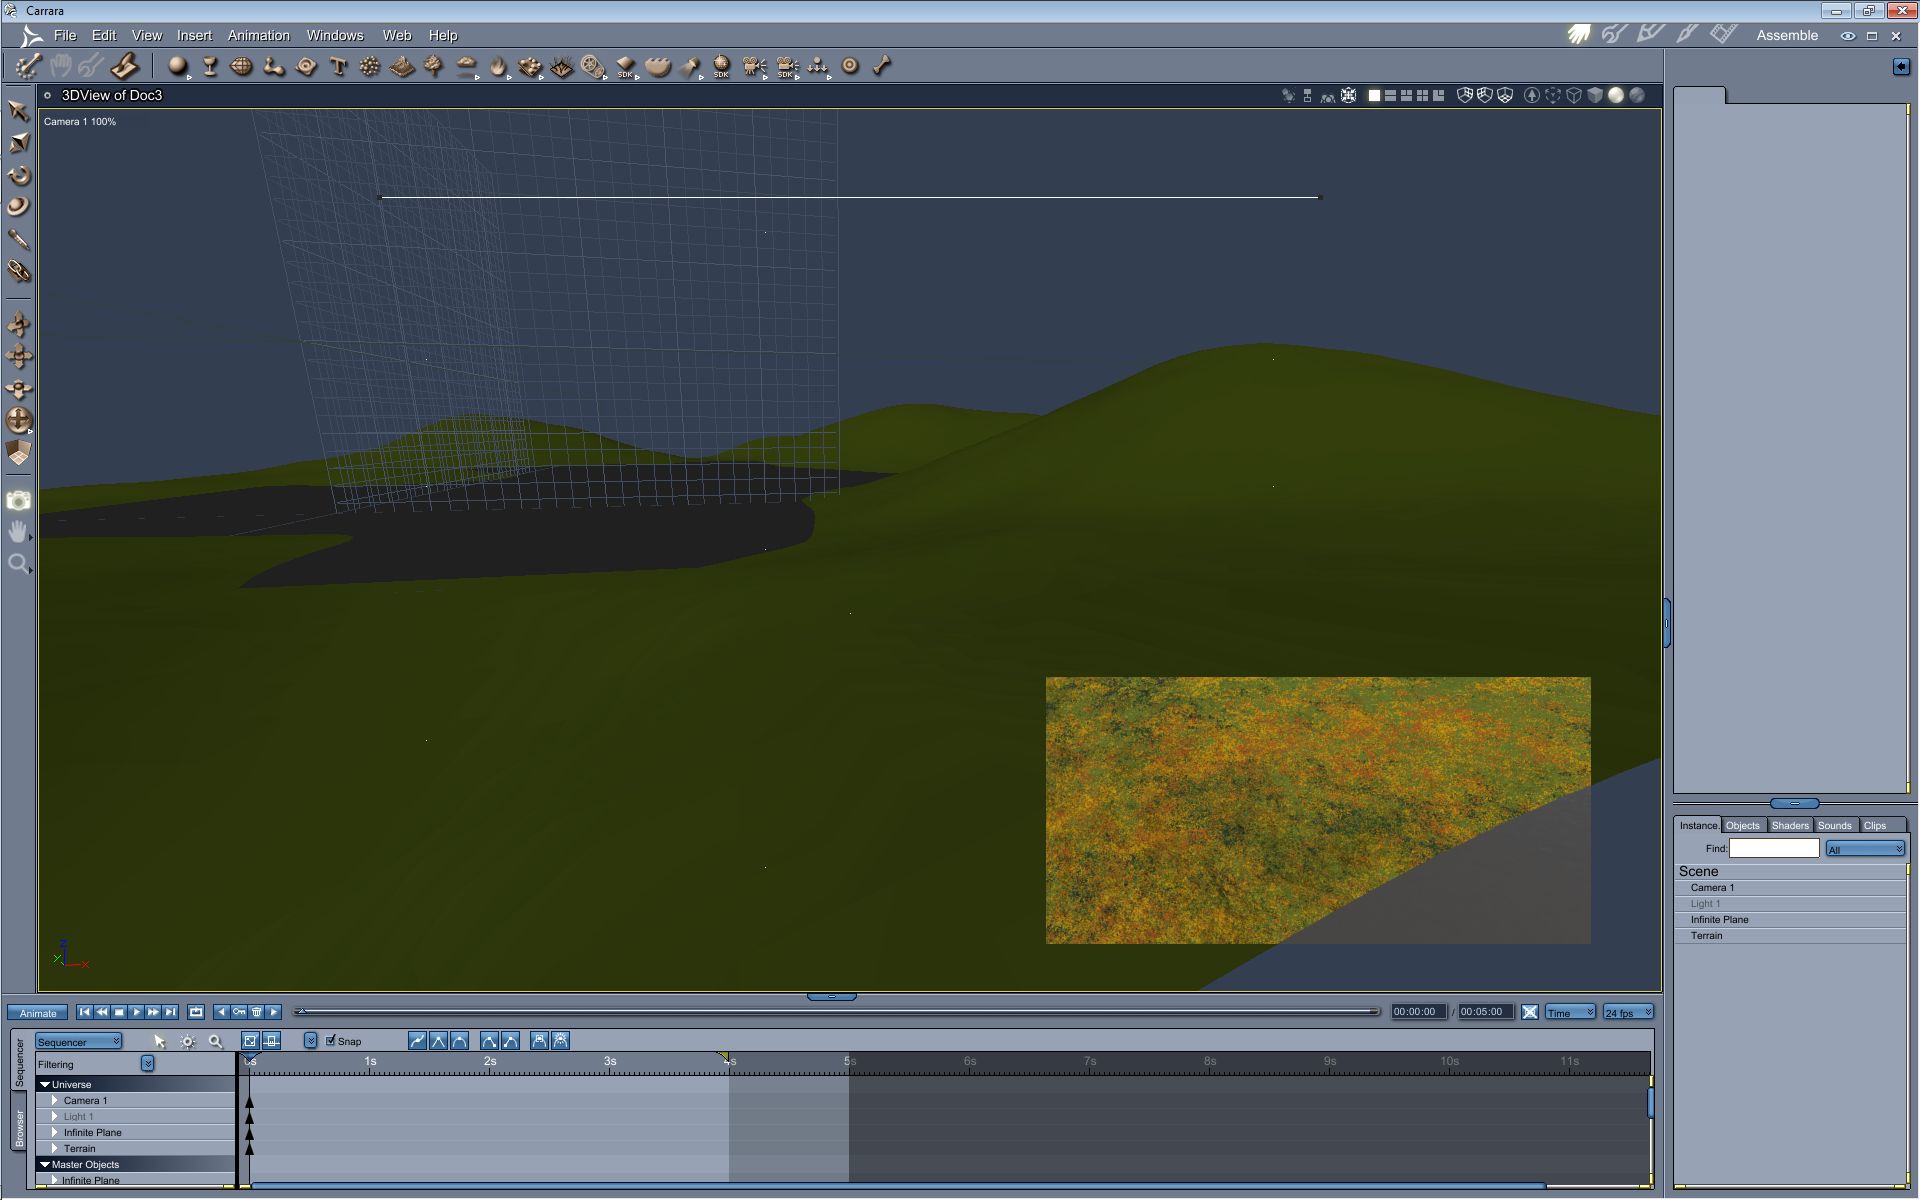Expand the Terrain track in sequencer

[x=55, y=1148]
